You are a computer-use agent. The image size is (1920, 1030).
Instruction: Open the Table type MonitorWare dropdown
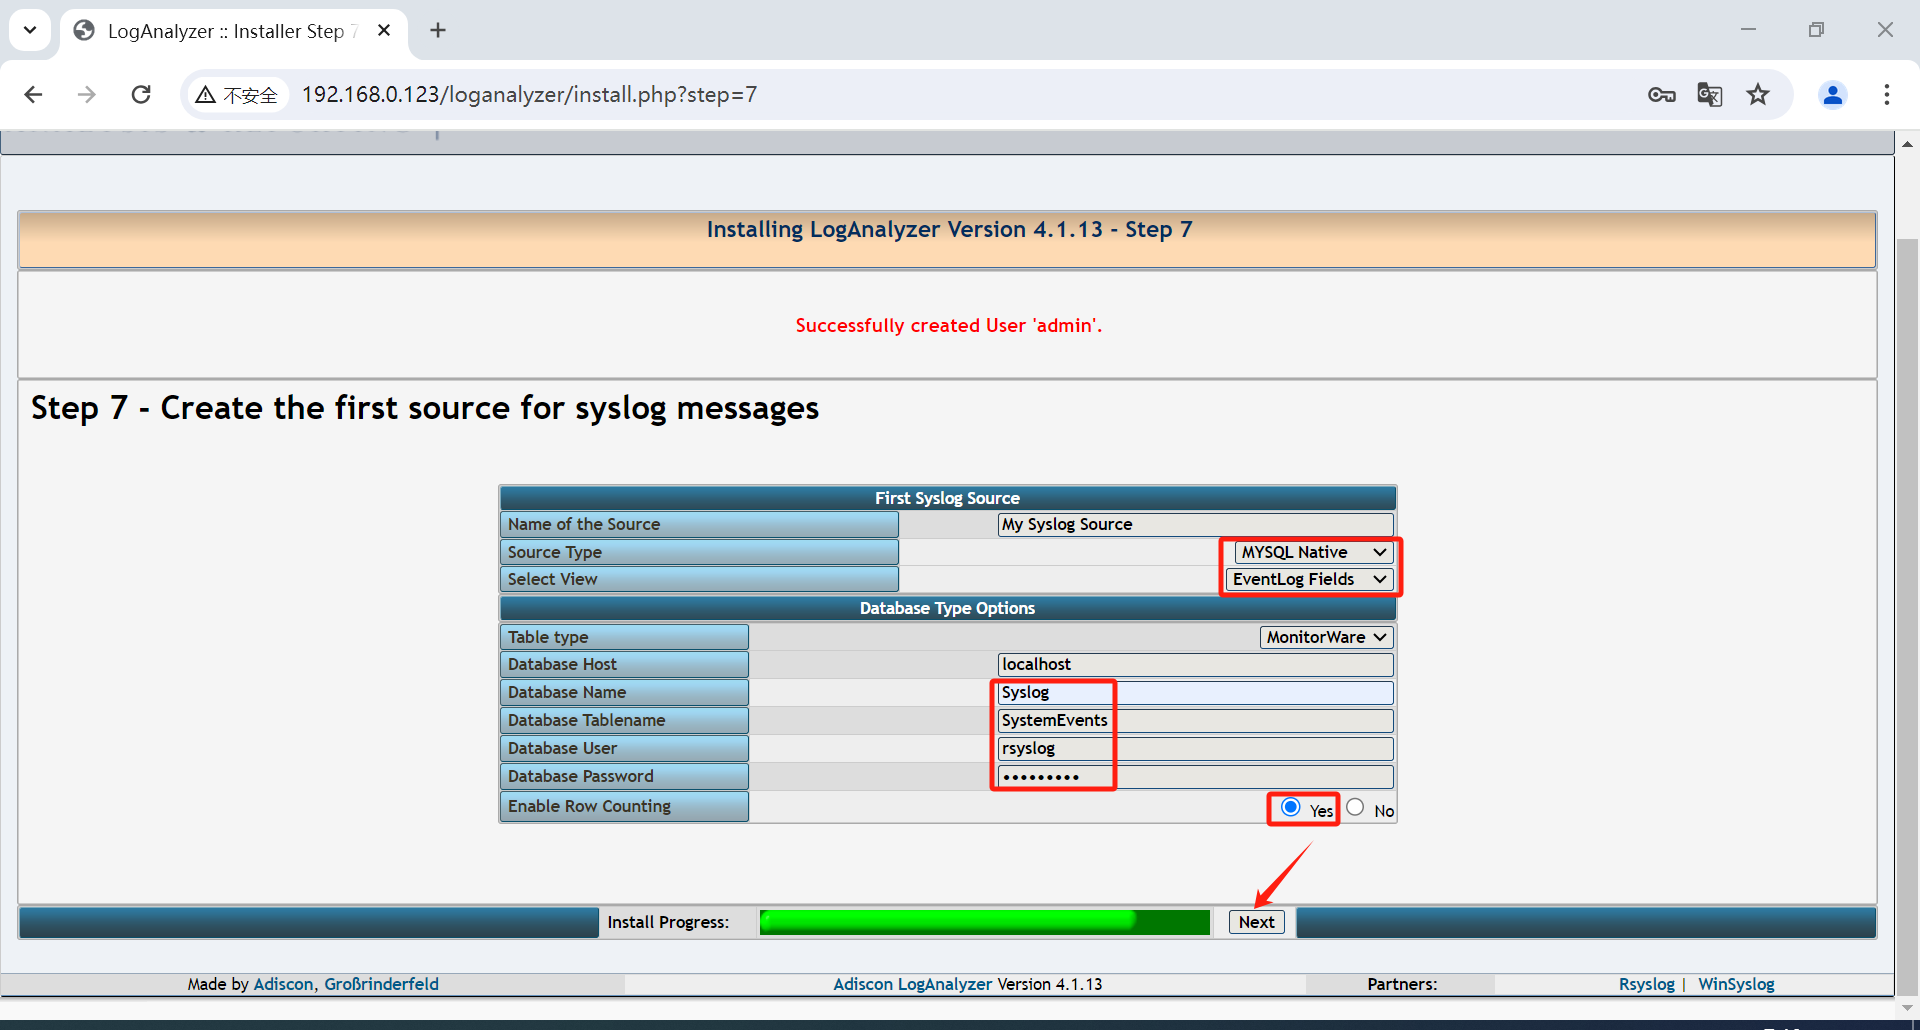click(1327, 637)
